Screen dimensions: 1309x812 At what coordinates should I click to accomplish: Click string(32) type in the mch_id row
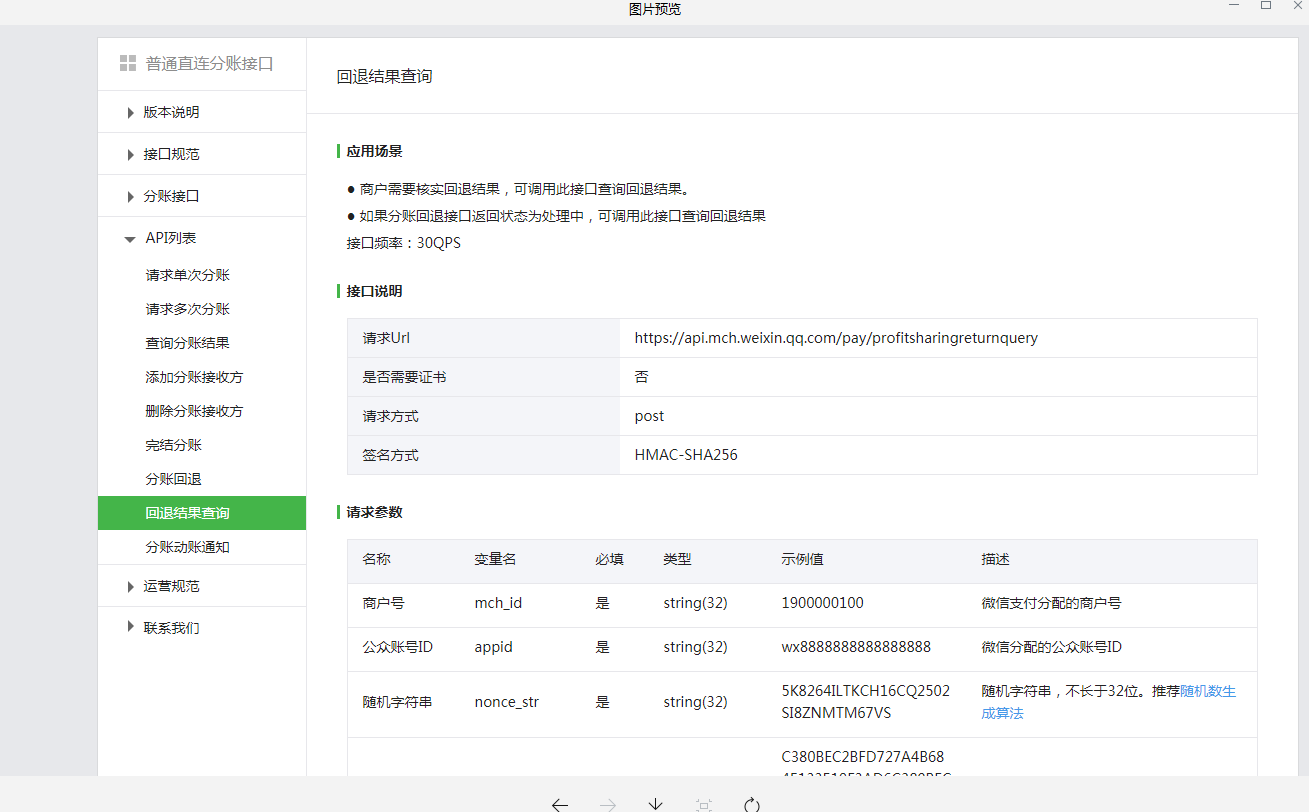695,604
